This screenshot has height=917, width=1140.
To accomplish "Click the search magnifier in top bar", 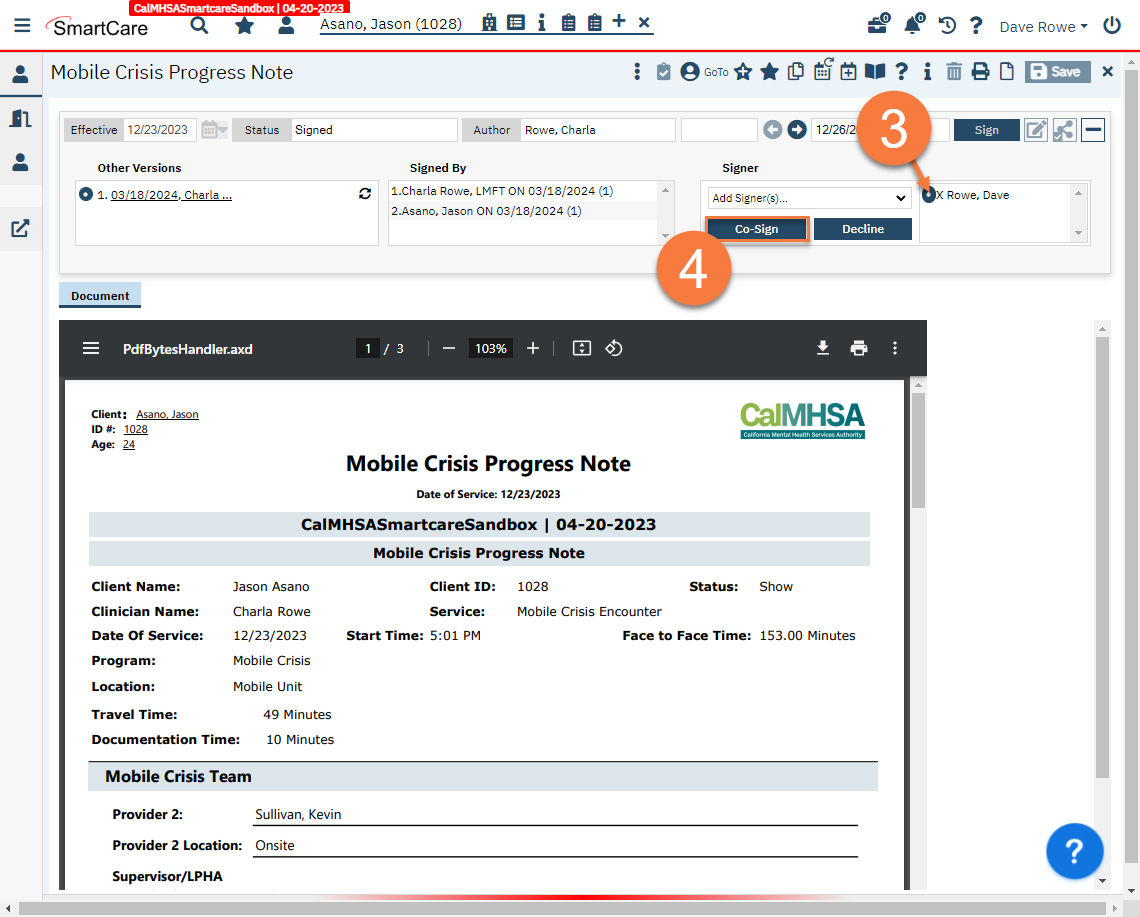I will (200, 26).
